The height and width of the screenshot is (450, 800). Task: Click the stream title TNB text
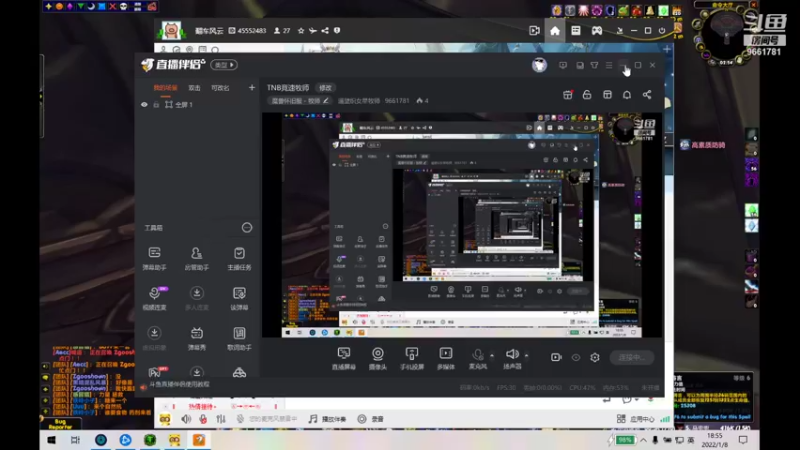point(288,88)
